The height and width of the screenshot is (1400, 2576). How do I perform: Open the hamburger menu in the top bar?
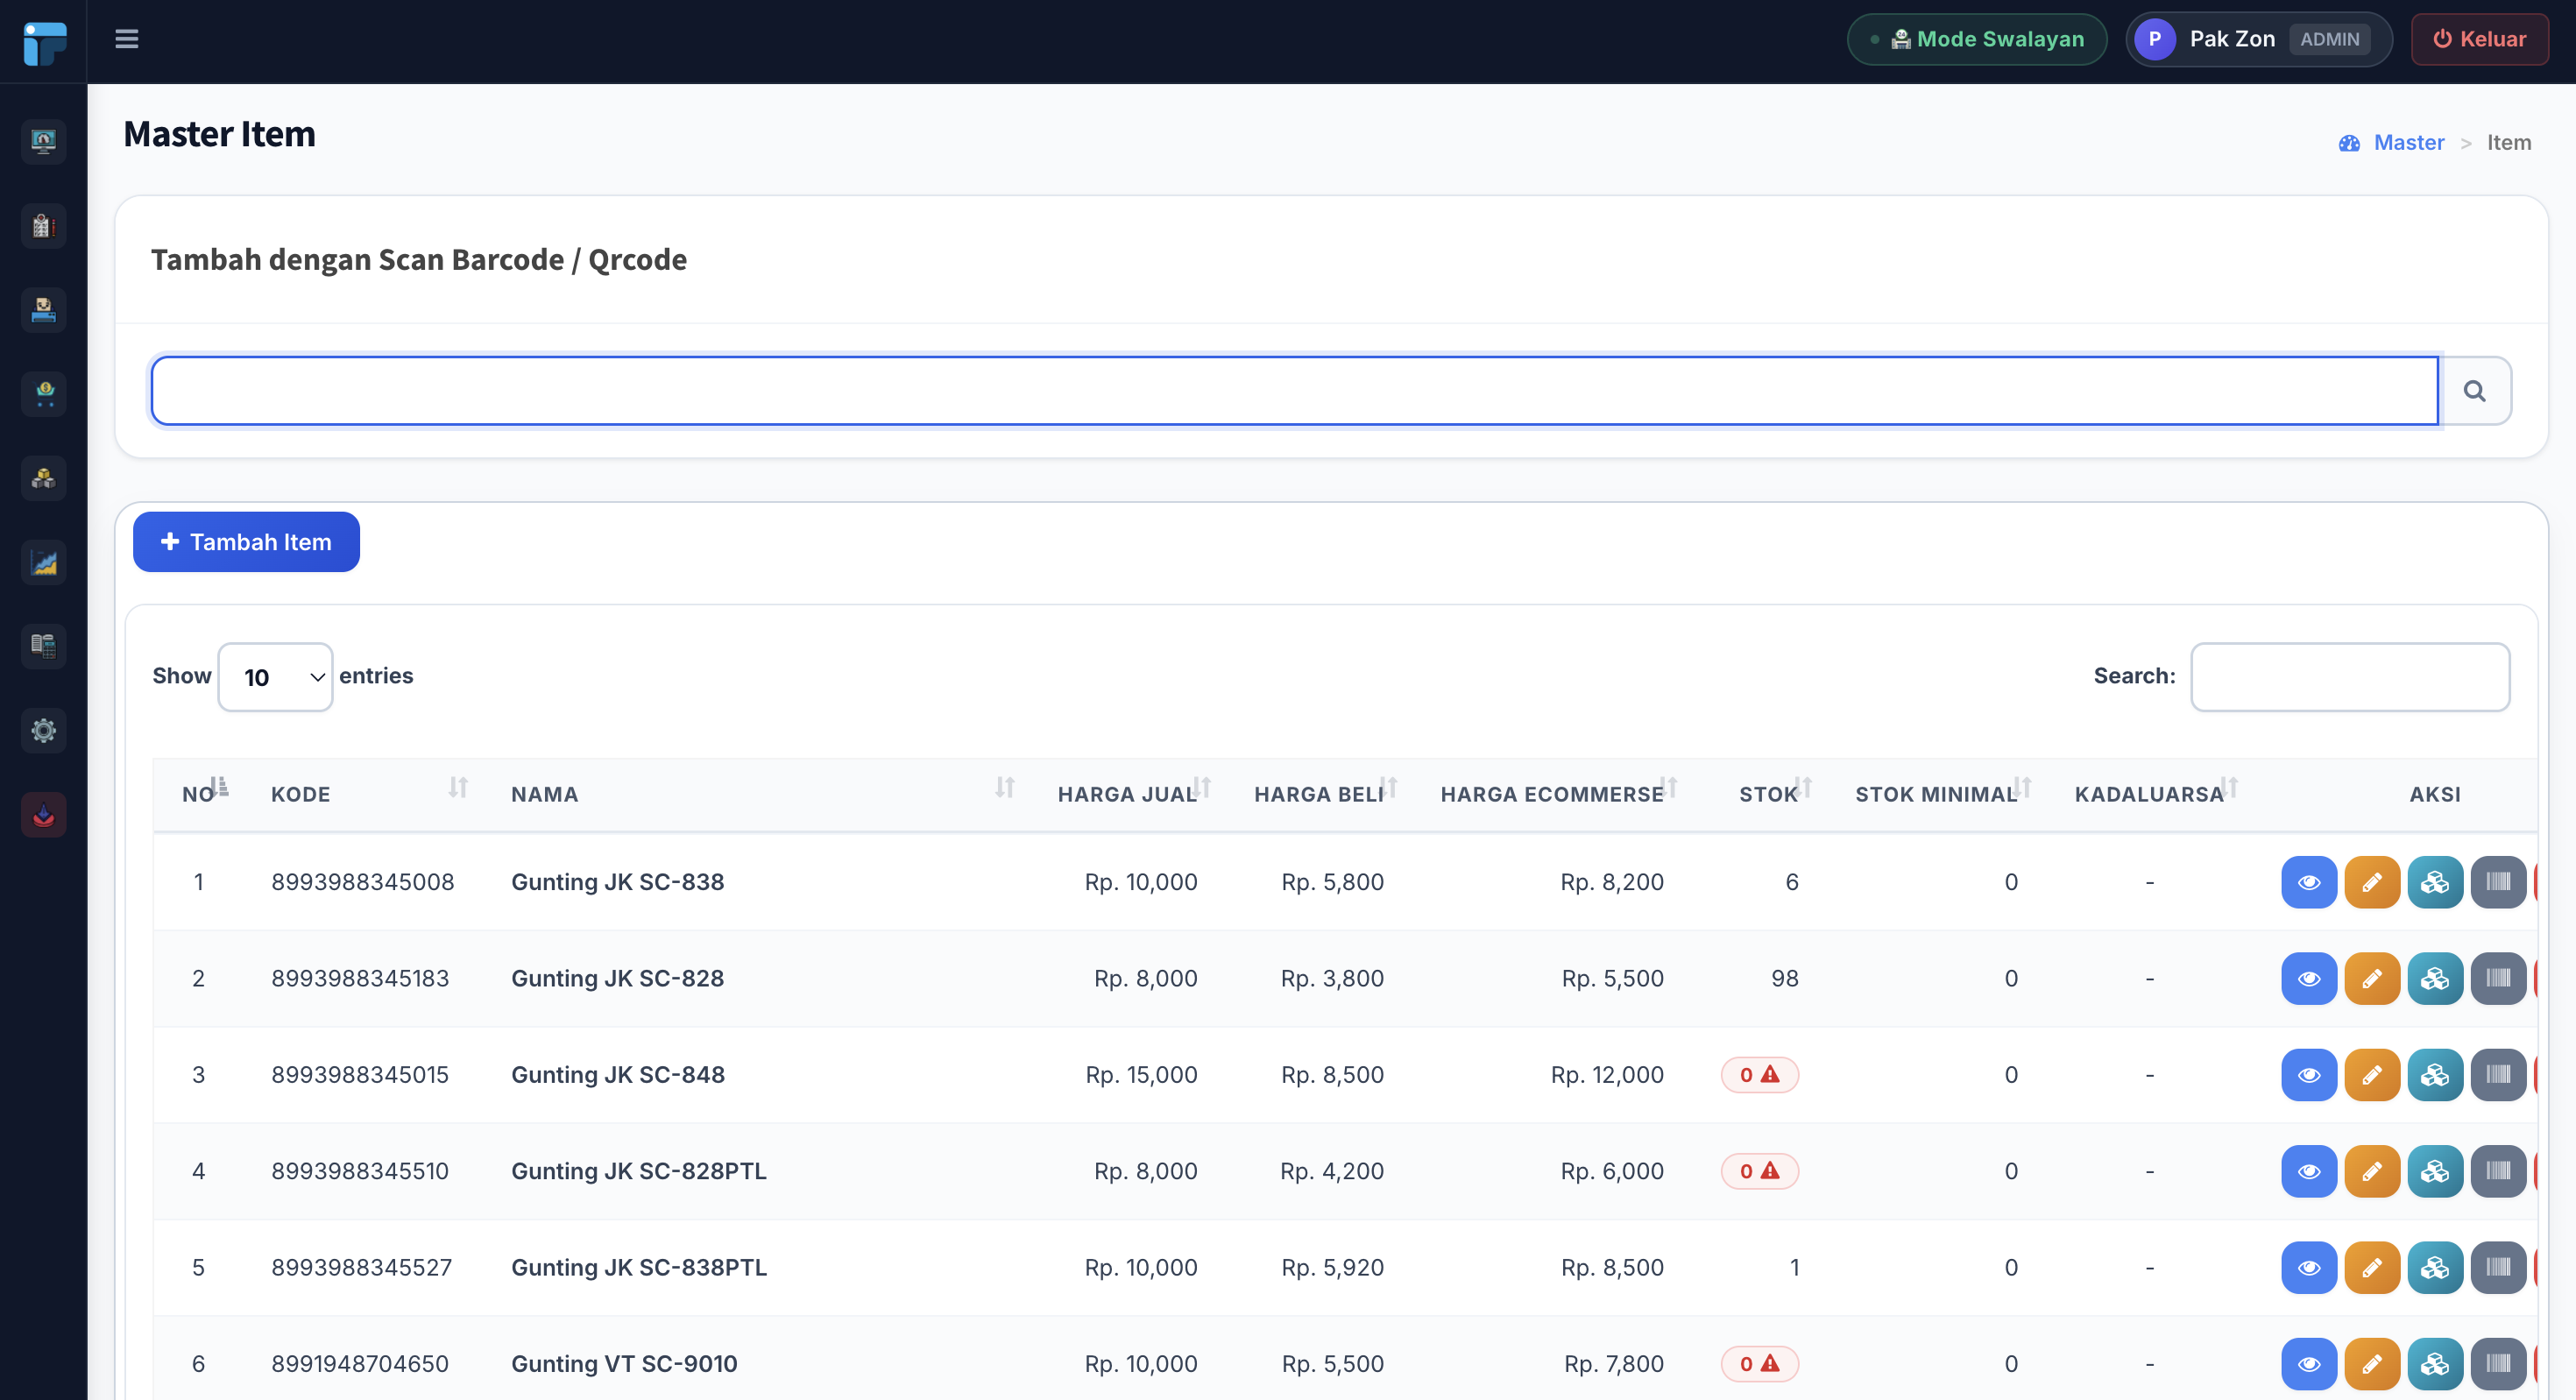pos(126,39)
